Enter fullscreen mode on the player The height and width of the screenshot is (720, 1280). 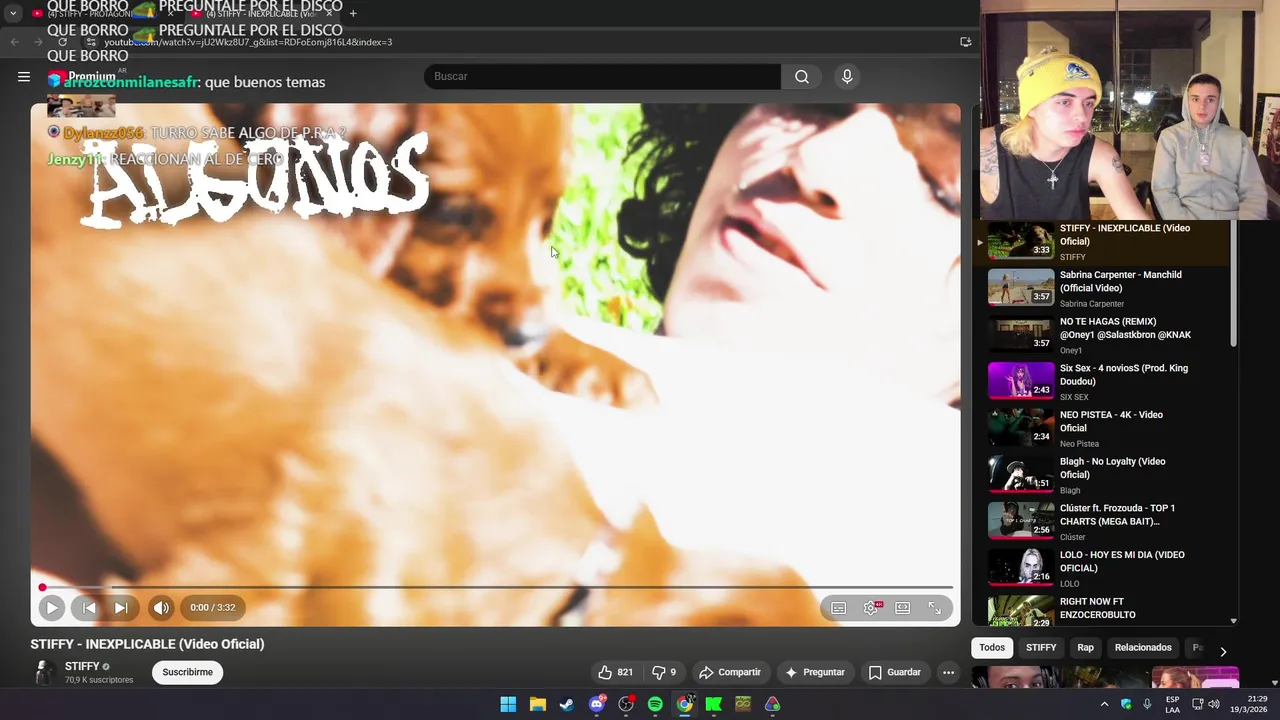(935, 608)
